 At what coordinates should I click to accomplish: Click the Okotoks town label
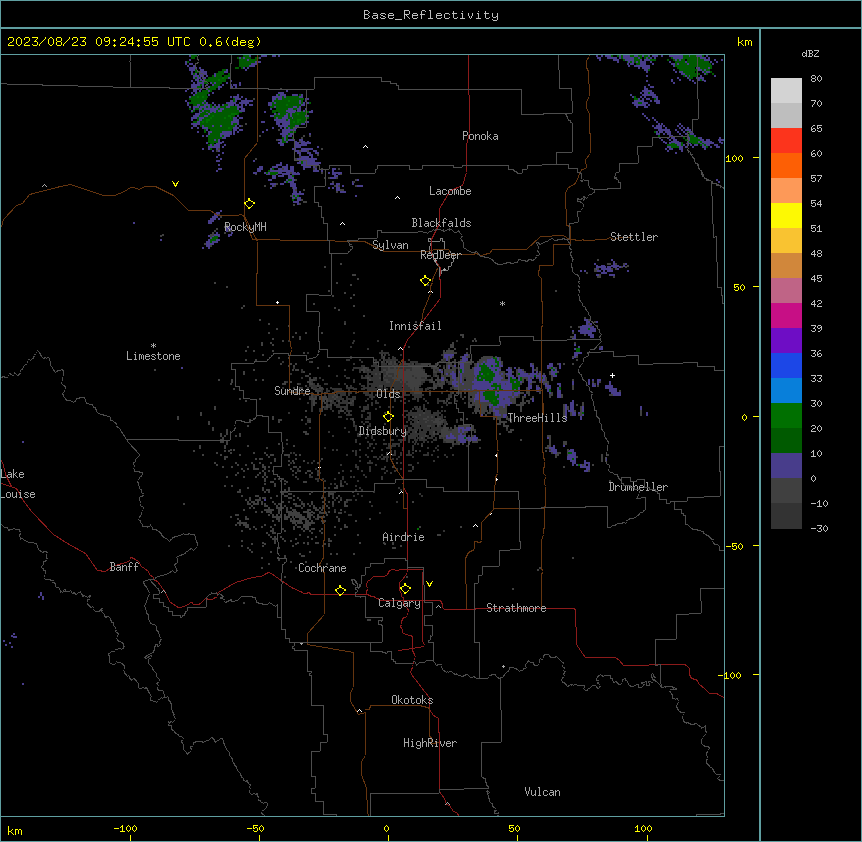(412, 700)
